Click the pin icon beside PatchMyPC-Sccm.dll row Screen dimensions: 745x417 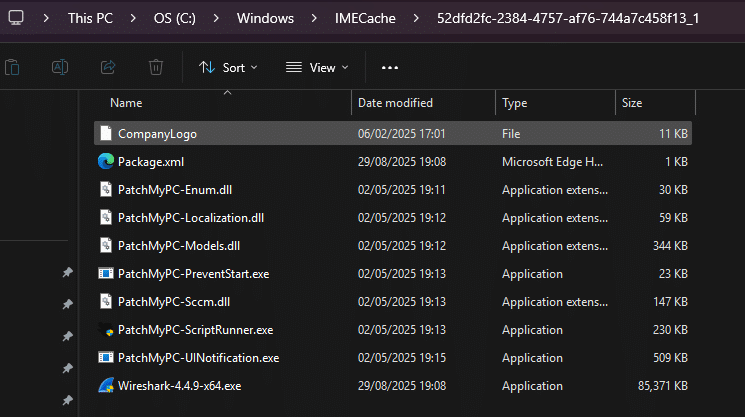point(67,304)
